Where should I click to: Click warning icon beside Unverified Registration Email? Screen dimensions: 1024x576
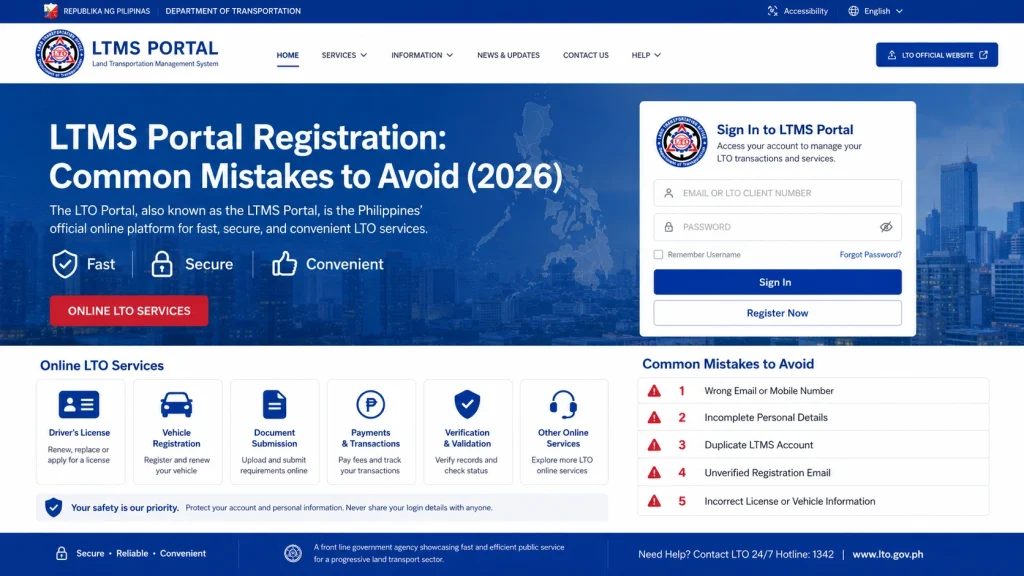(654, 473)
